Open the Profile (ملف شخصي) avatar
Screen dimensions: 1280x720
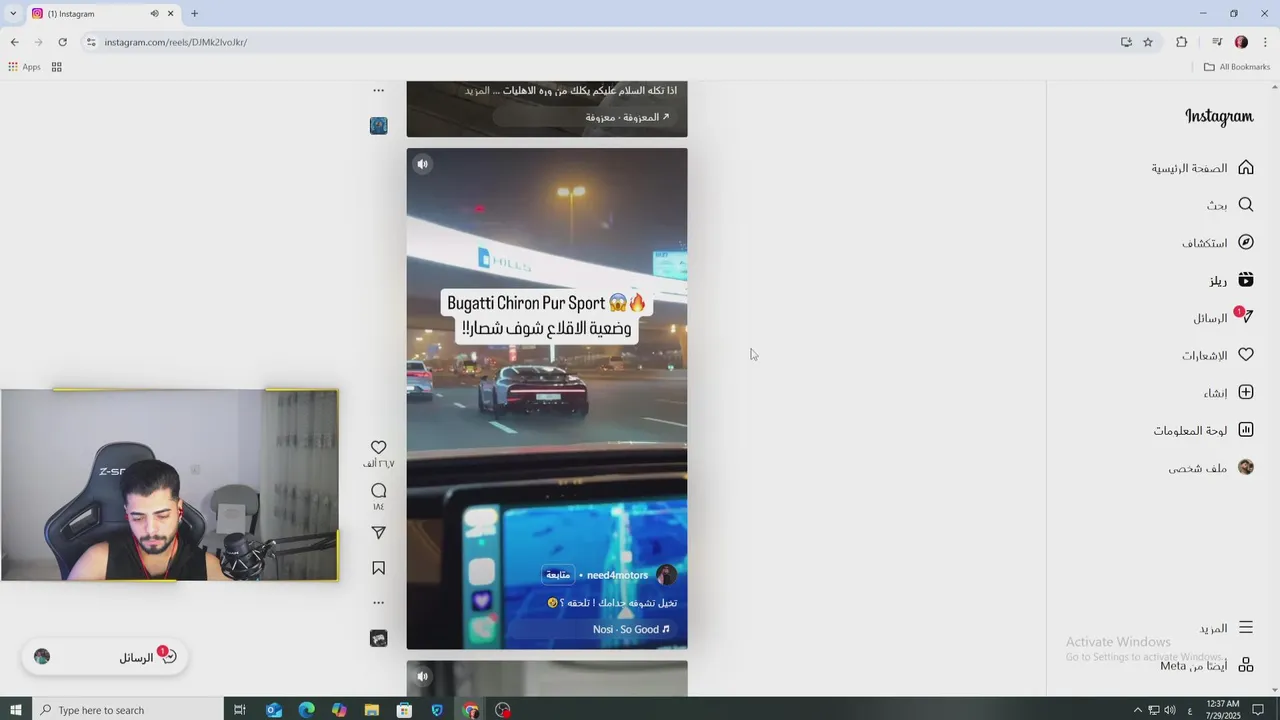click(1245, 467)
